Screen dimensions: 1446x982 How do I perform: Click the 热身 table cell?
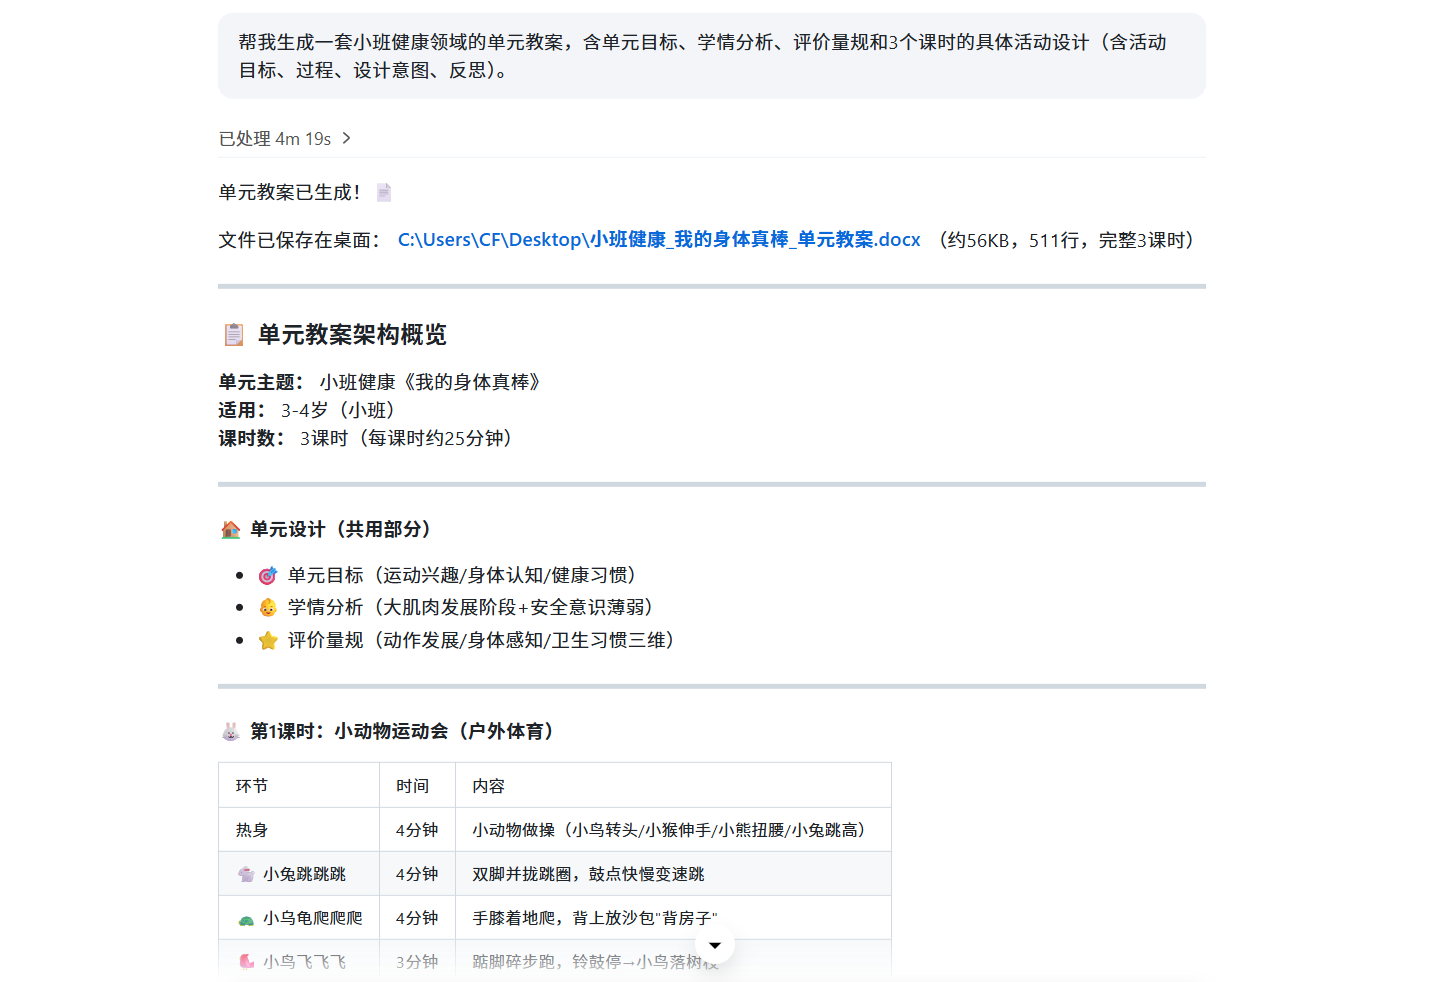(x=299, y=830)
